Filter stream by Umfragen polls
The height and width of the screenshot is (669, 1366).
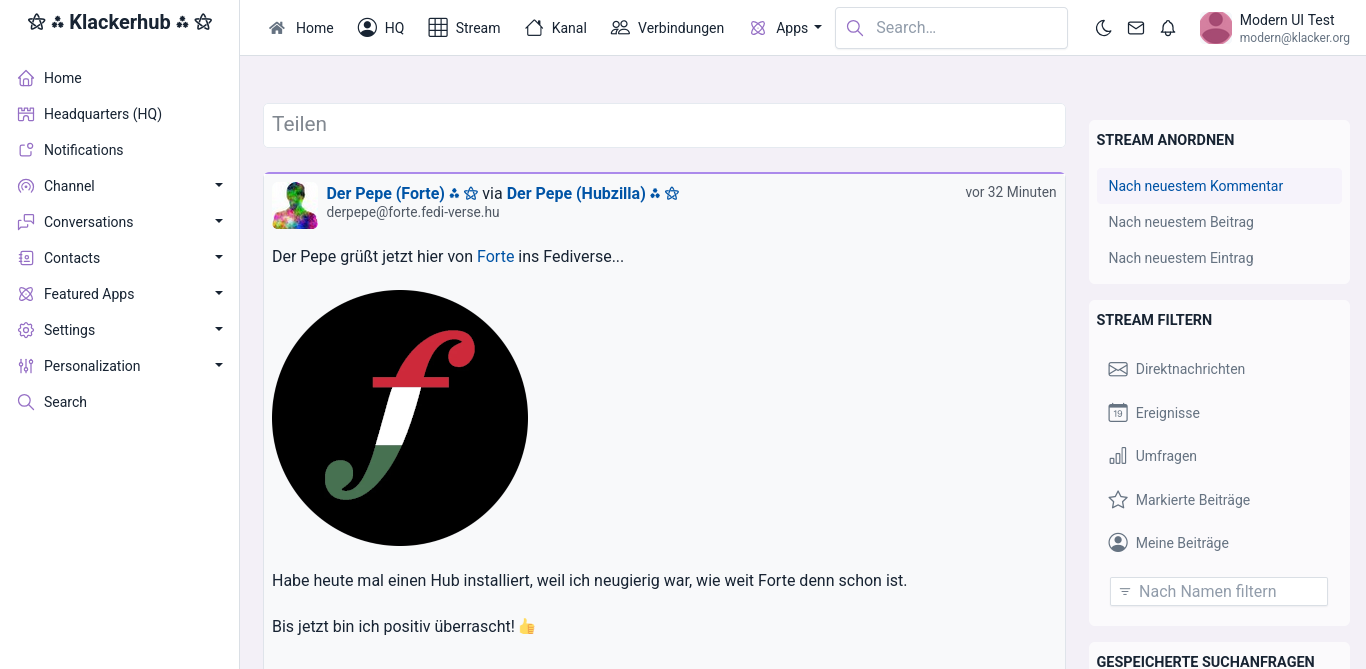click(1118, 456)
